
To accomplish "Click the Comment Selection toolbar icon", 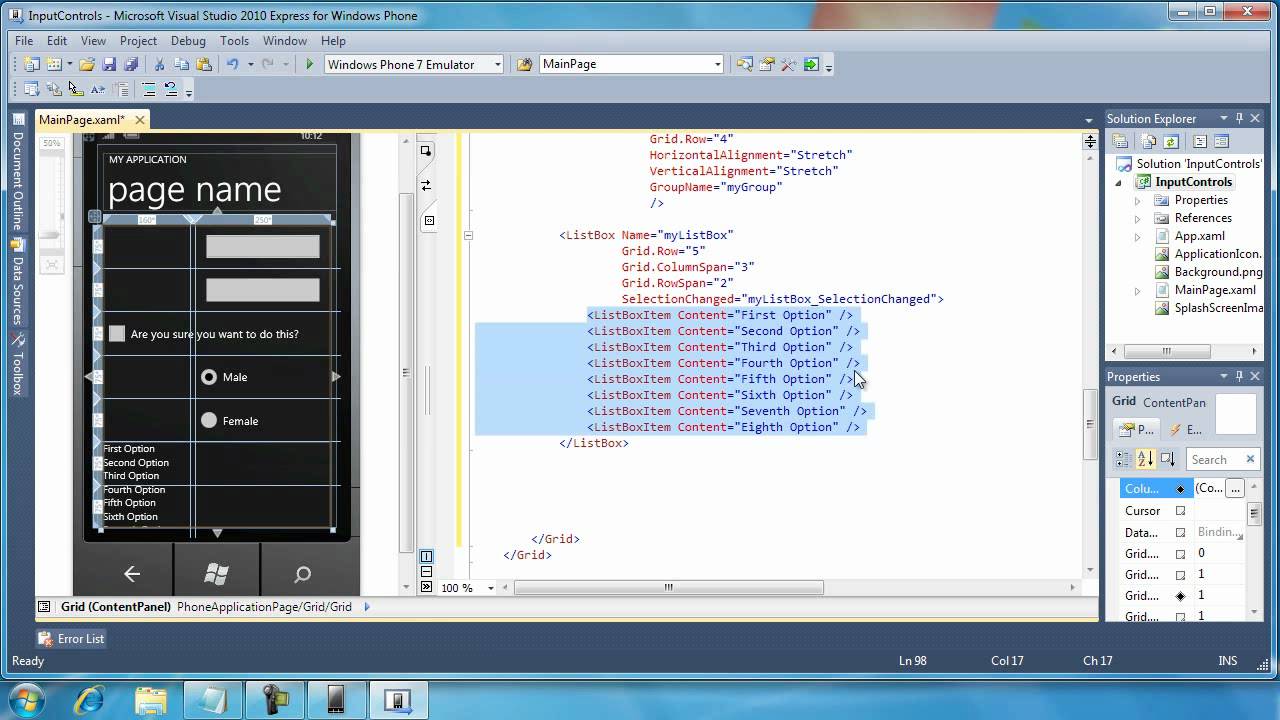I will tap(149, 89).
